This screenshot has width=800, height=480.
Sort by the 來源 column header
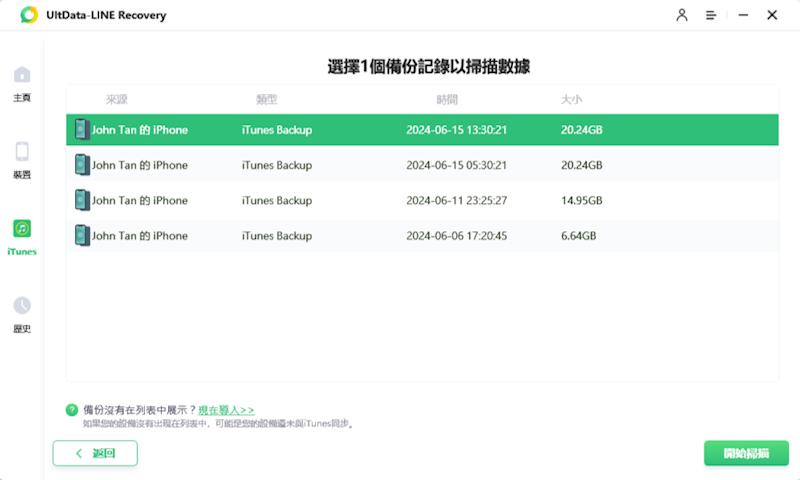point(117,100)
